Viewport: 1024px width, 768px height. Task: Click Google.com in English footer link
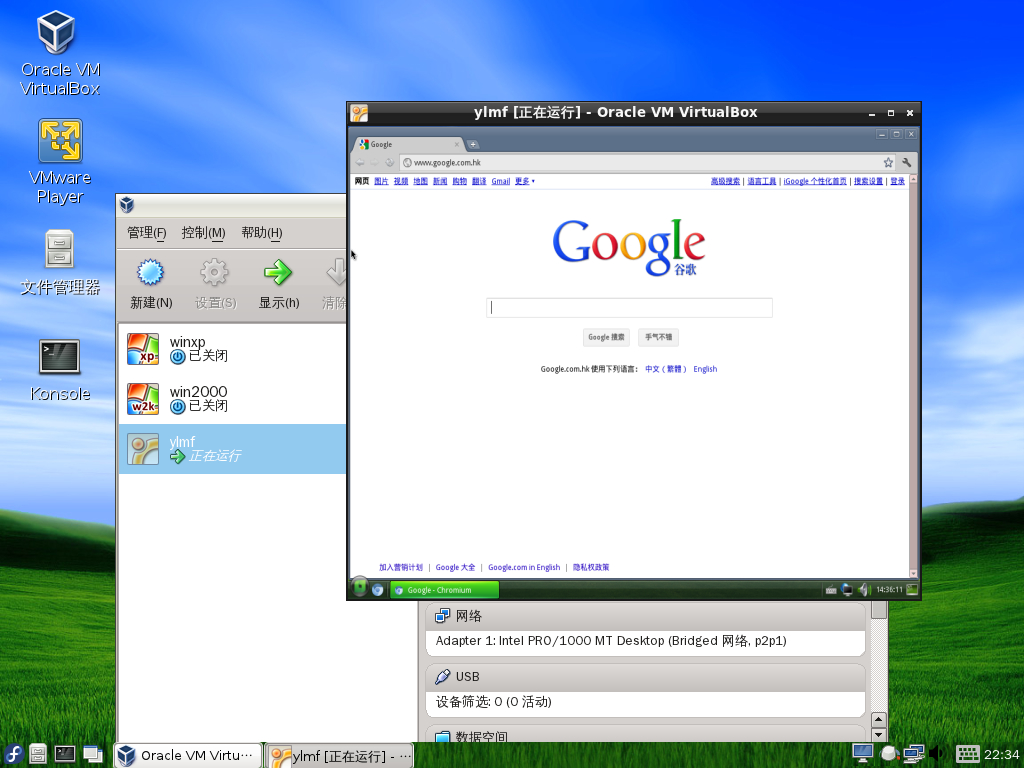point(524,568)
